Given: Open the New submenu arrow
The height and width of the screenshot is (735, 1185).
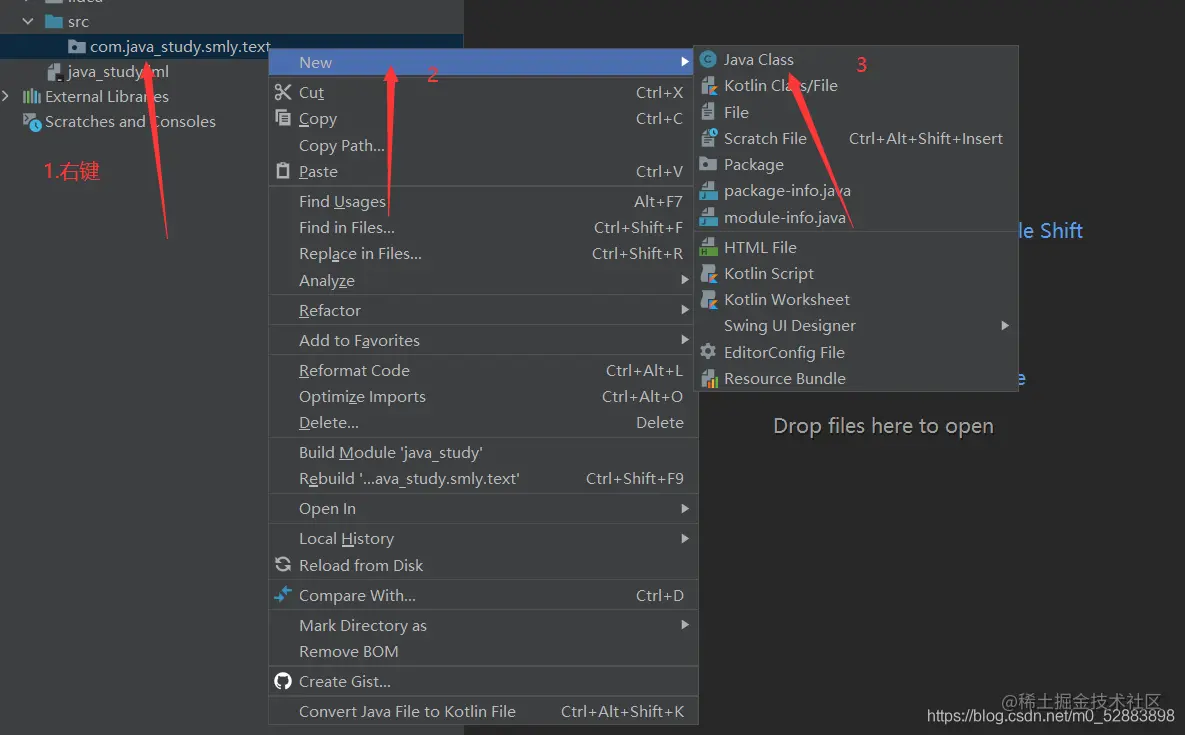Looking at the screenshot, I should (685, 62).
